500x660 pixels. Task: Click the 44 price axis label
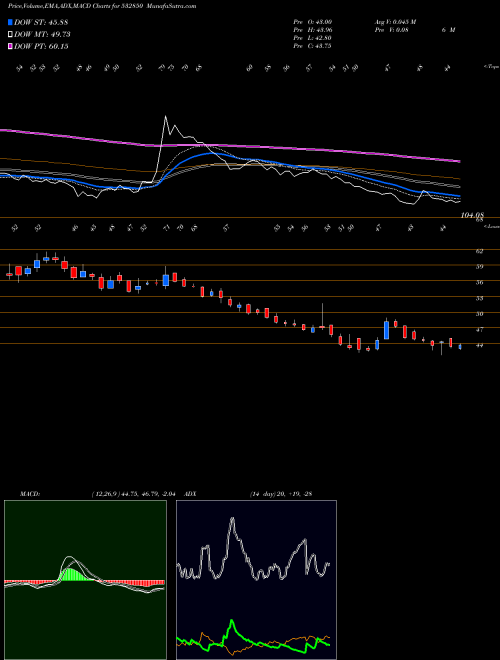479,345
